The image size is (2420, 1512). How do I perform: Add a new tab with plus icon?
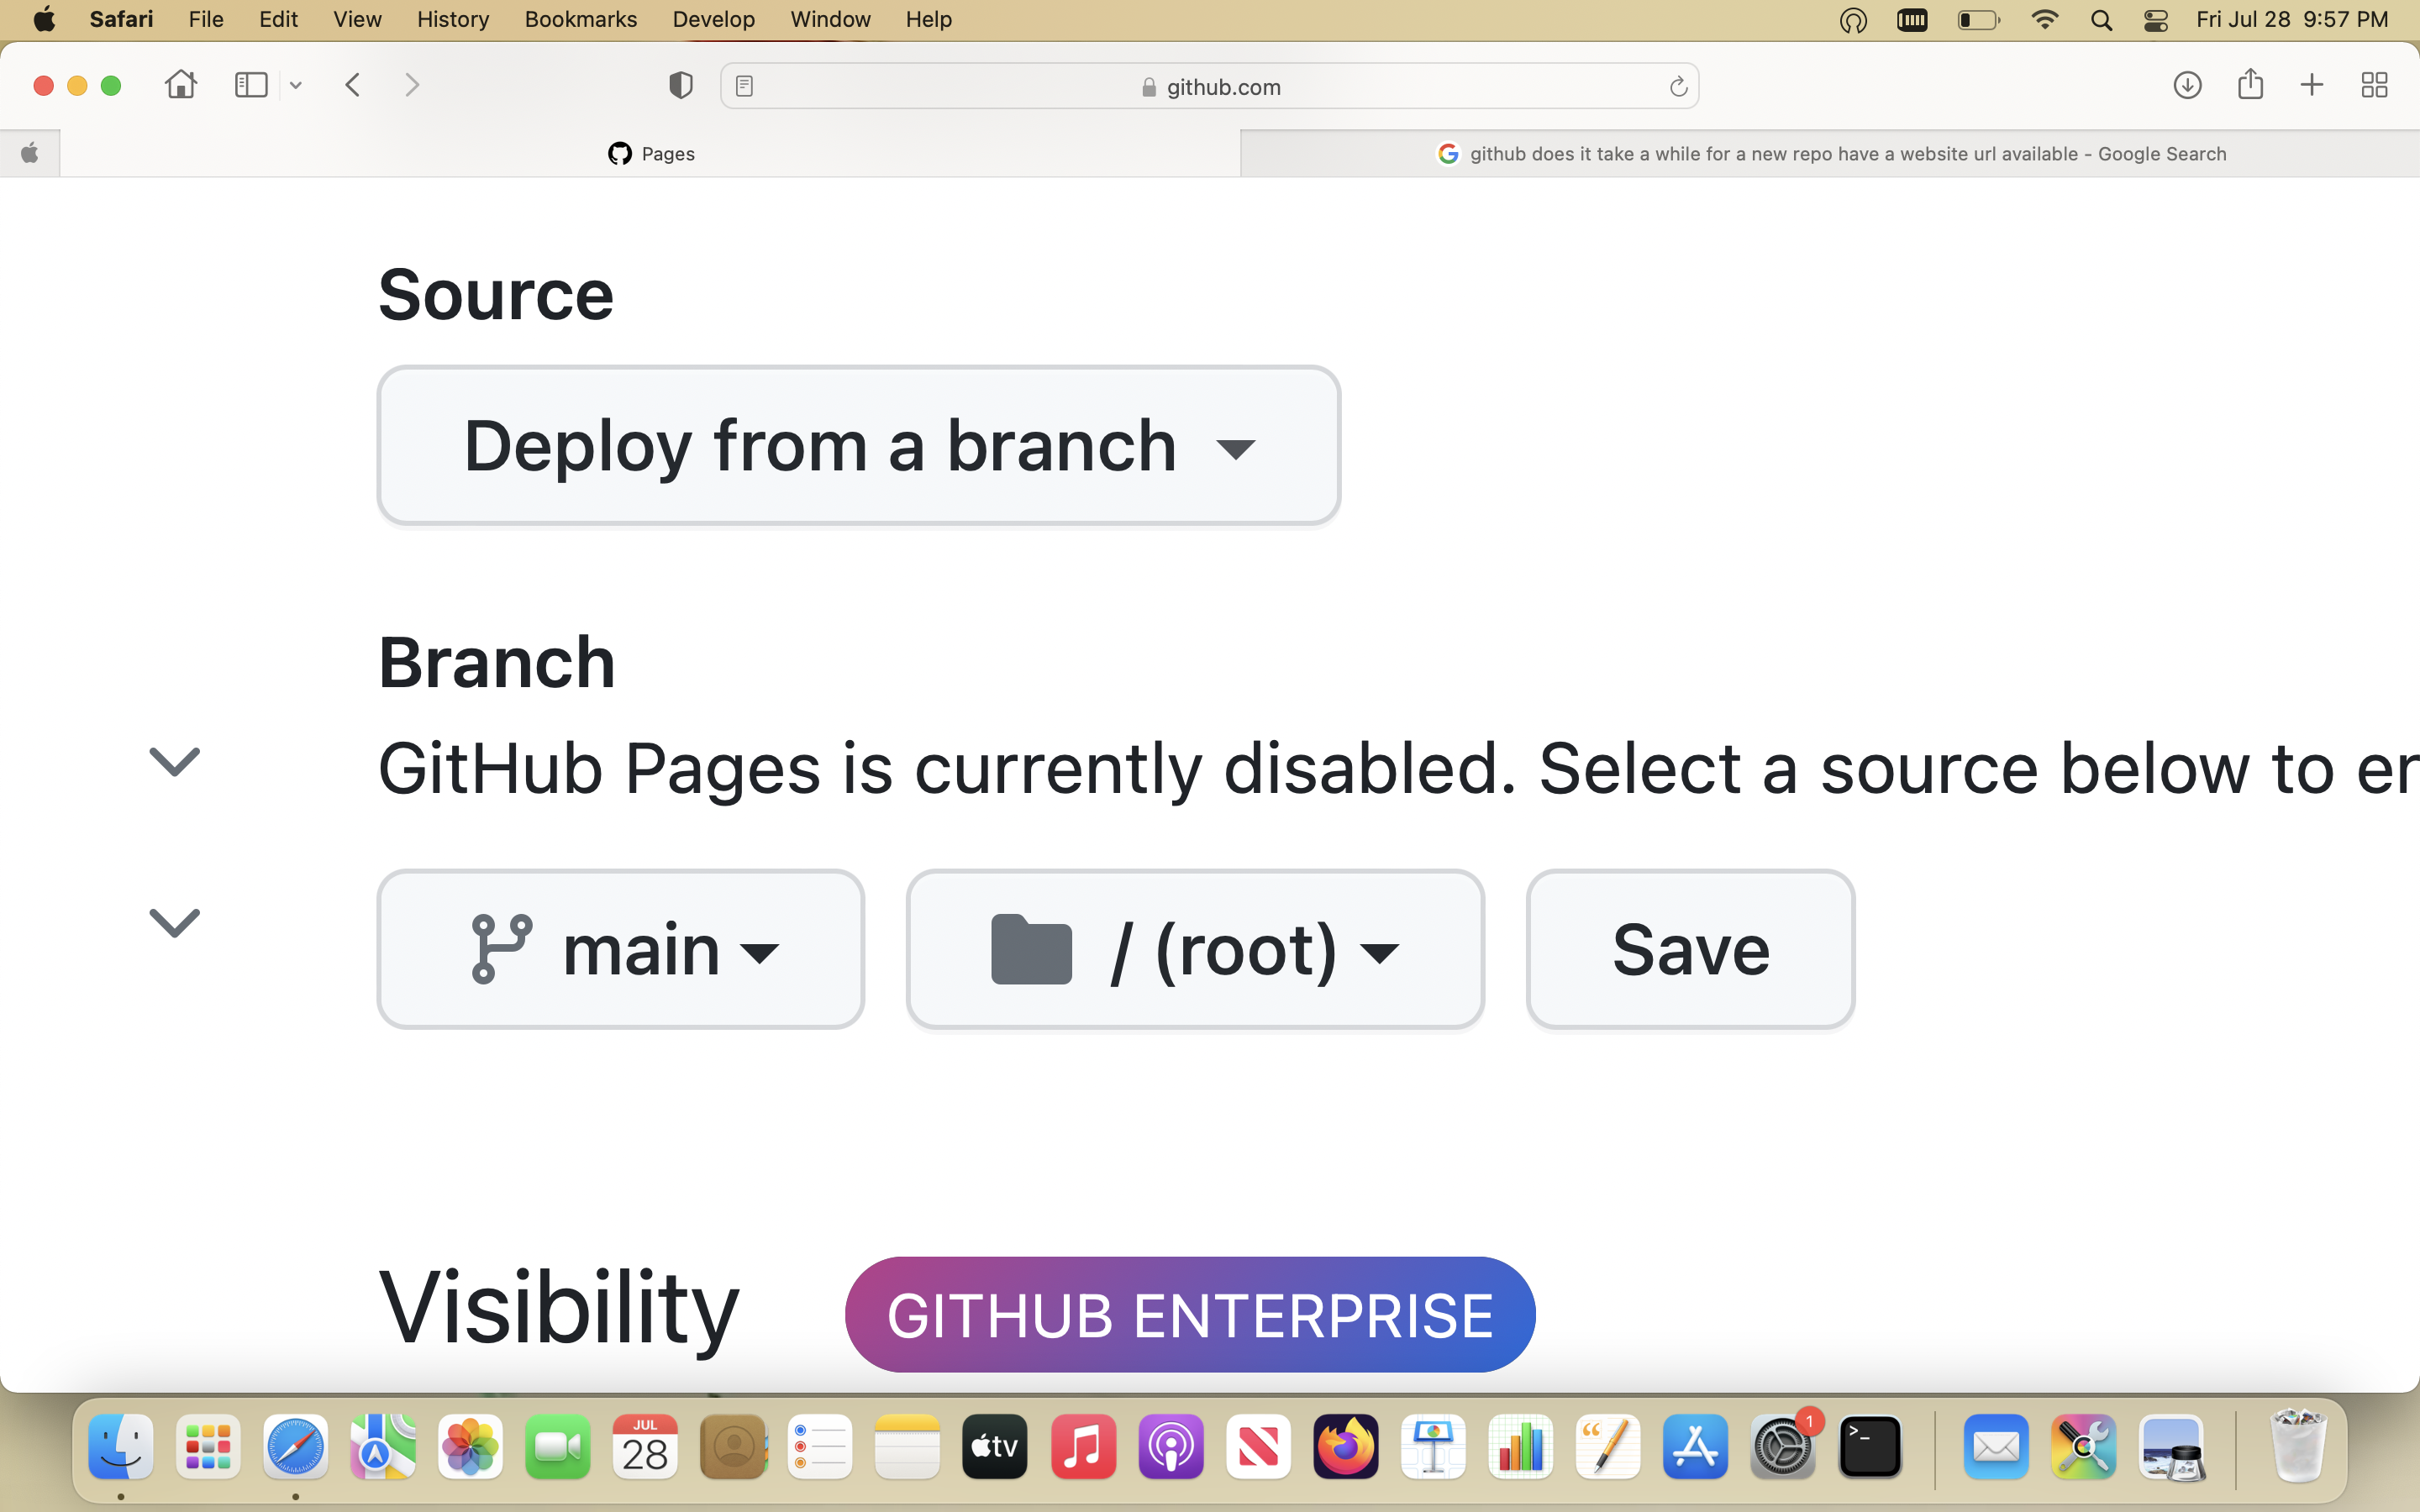2312,86
